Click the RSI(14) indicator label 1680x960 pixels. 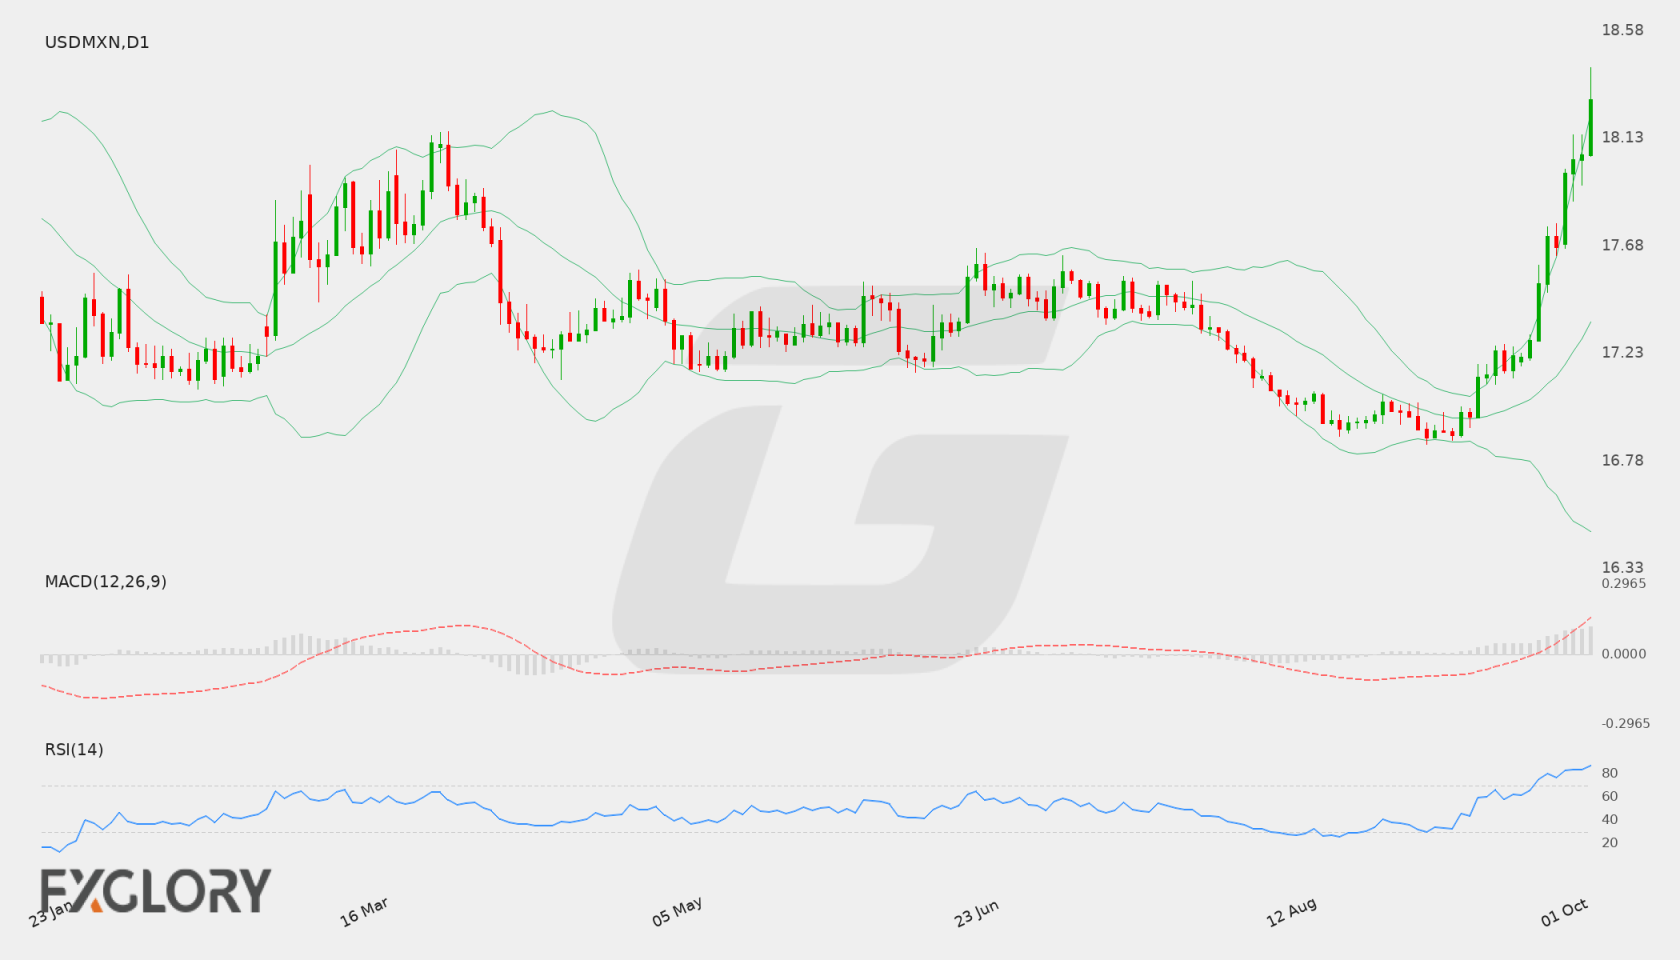[x=74, y=749]
